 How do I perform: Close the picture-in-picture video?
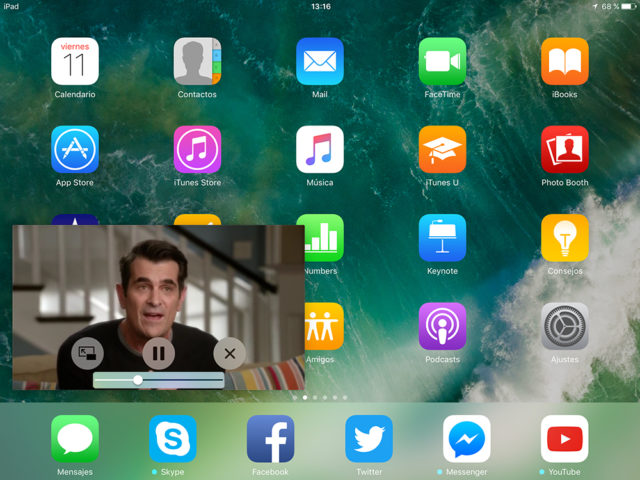(x=230, y=353)
